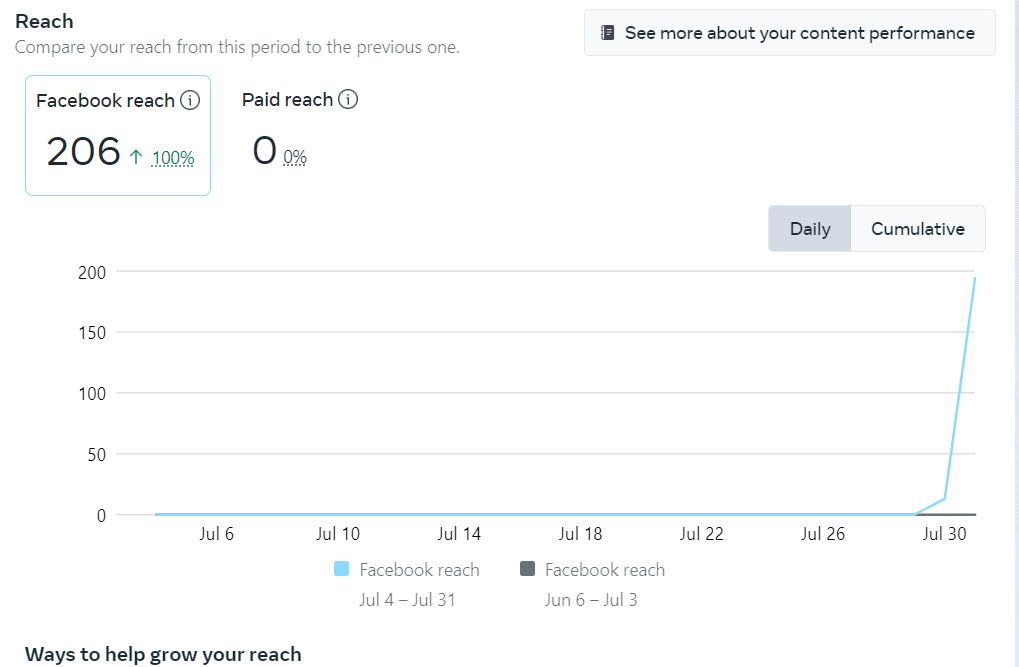Image resolution: width=1019 pixels, height=667 pixels.
Task: Click the 0% paid reach change
Action: point(295,157)
